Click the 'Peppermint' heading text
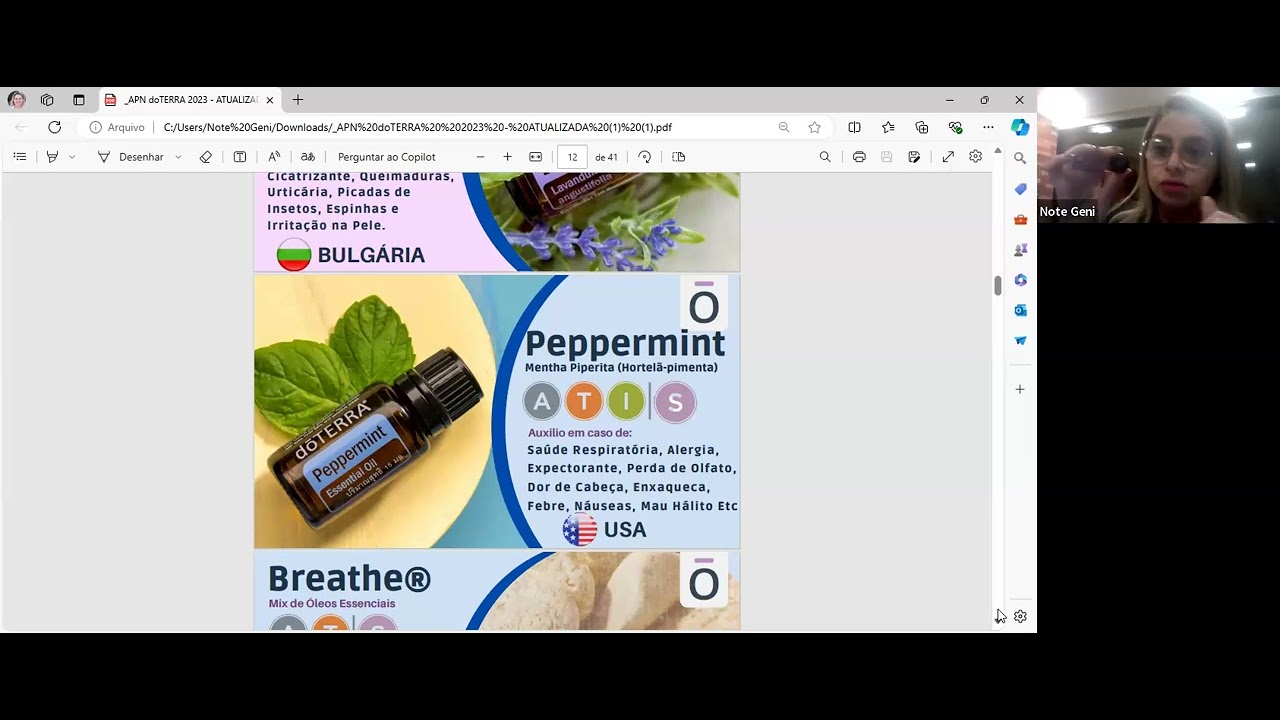 pyautogui.click(x=625, y=343)
